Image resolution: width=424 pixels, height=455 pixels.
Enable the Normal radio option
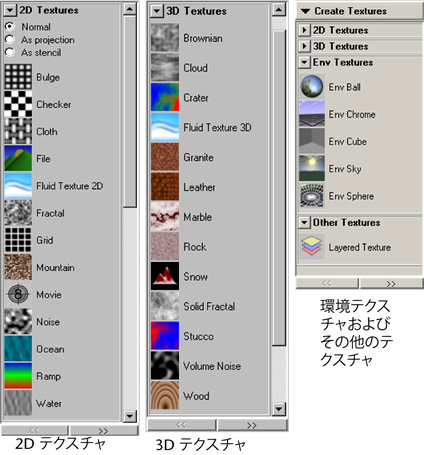(10, 26)
